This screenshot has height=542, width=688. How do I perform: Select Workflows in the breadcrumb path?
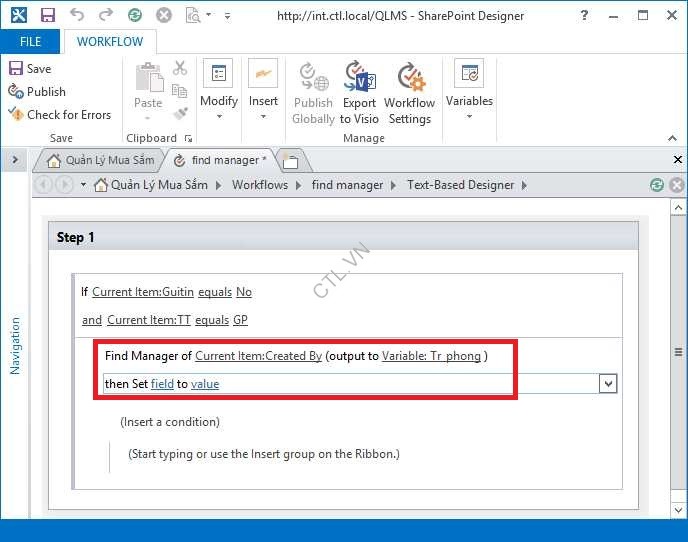259,185
